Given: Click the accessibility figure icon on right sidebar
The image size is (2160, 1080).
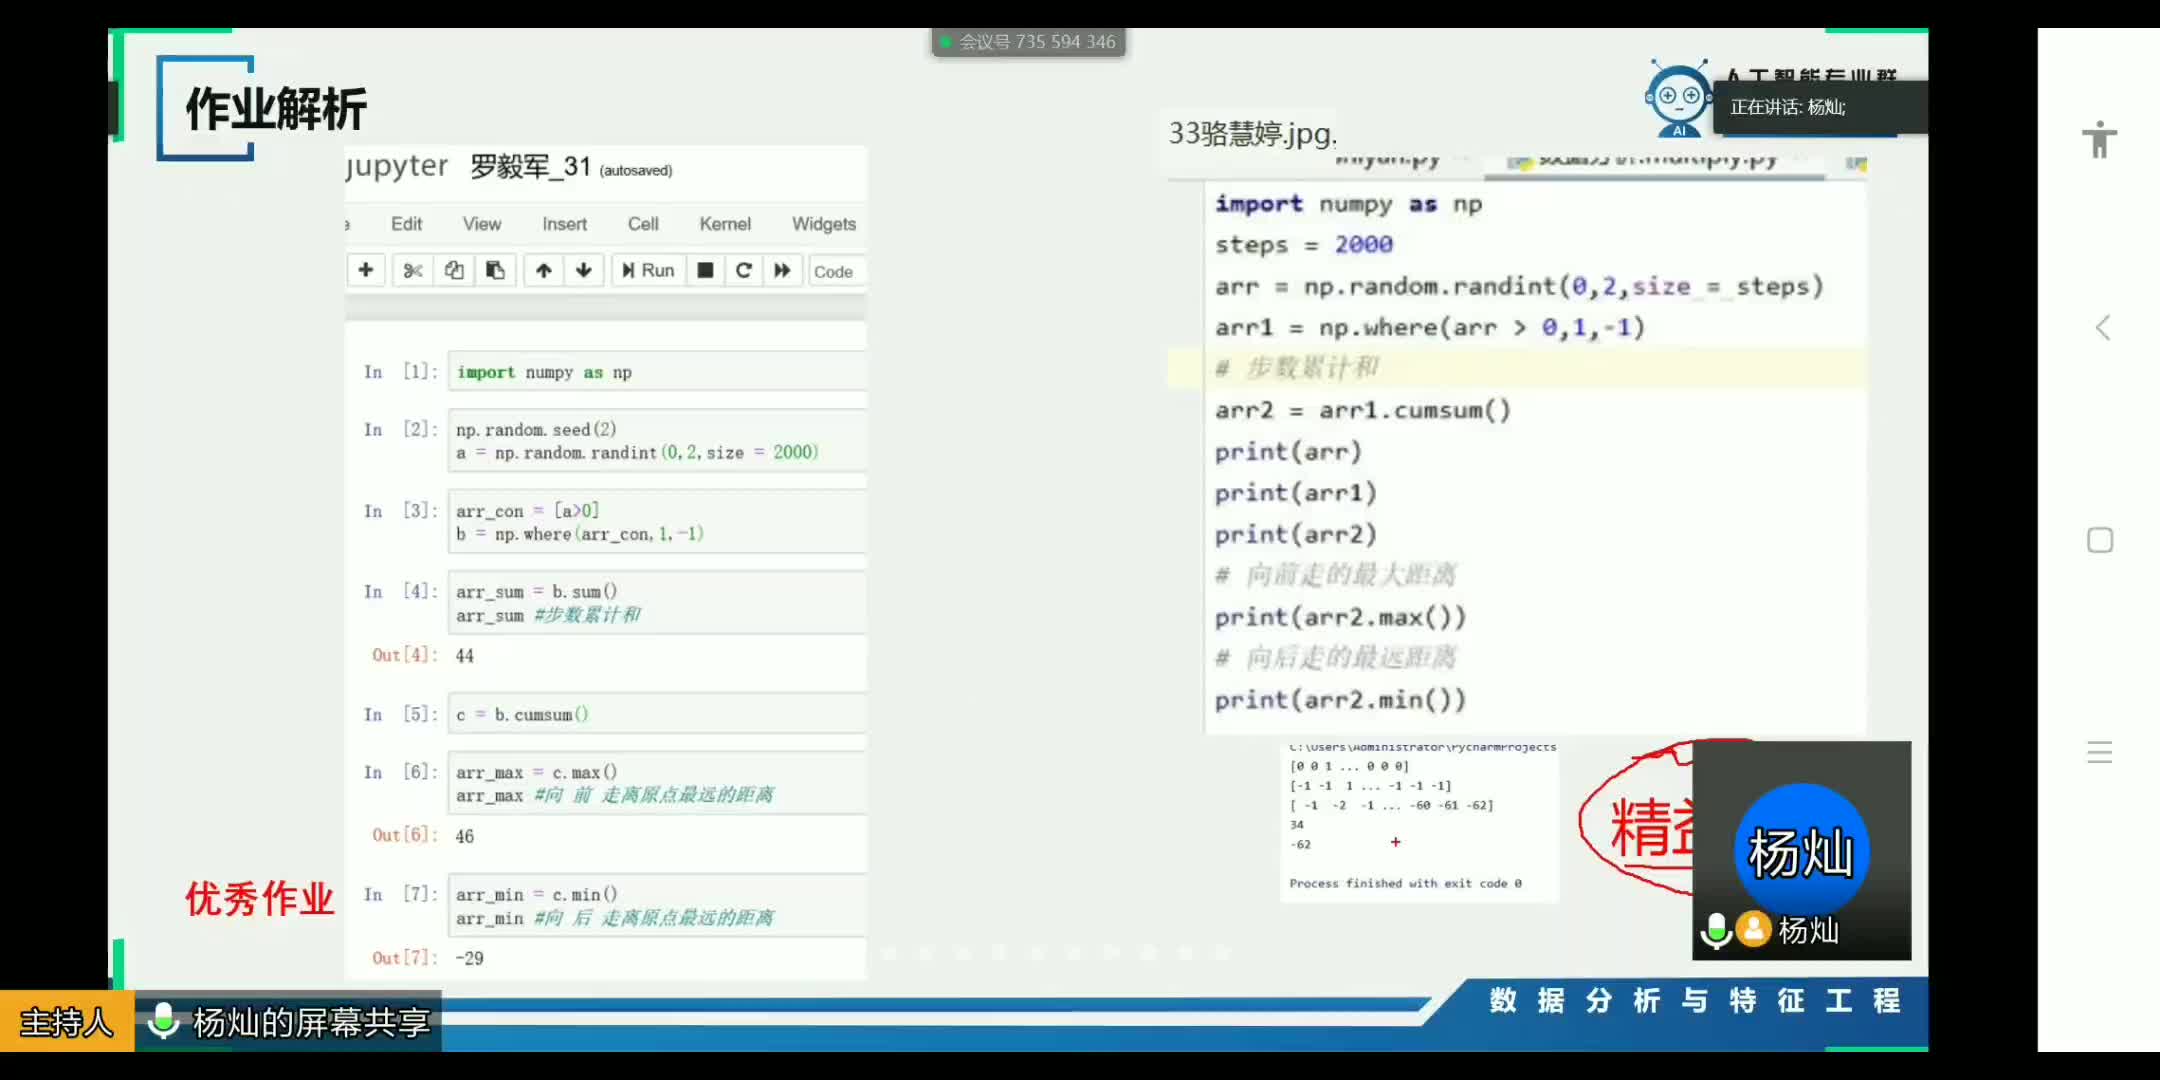Looking at the screenshot, I should coord(2099,140).
